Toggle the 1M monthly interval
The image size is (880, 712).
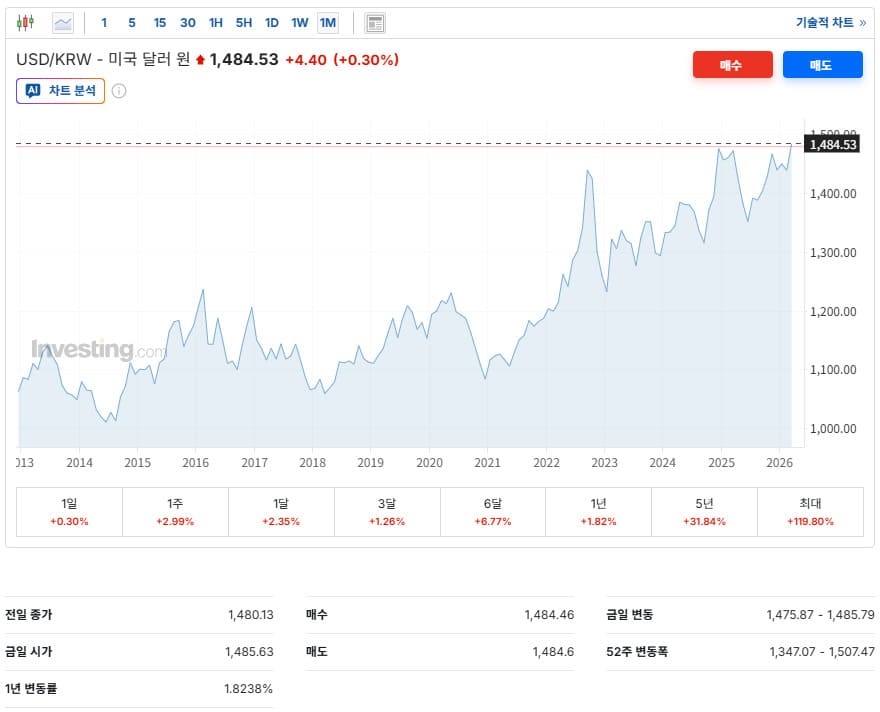click(328, 22)
